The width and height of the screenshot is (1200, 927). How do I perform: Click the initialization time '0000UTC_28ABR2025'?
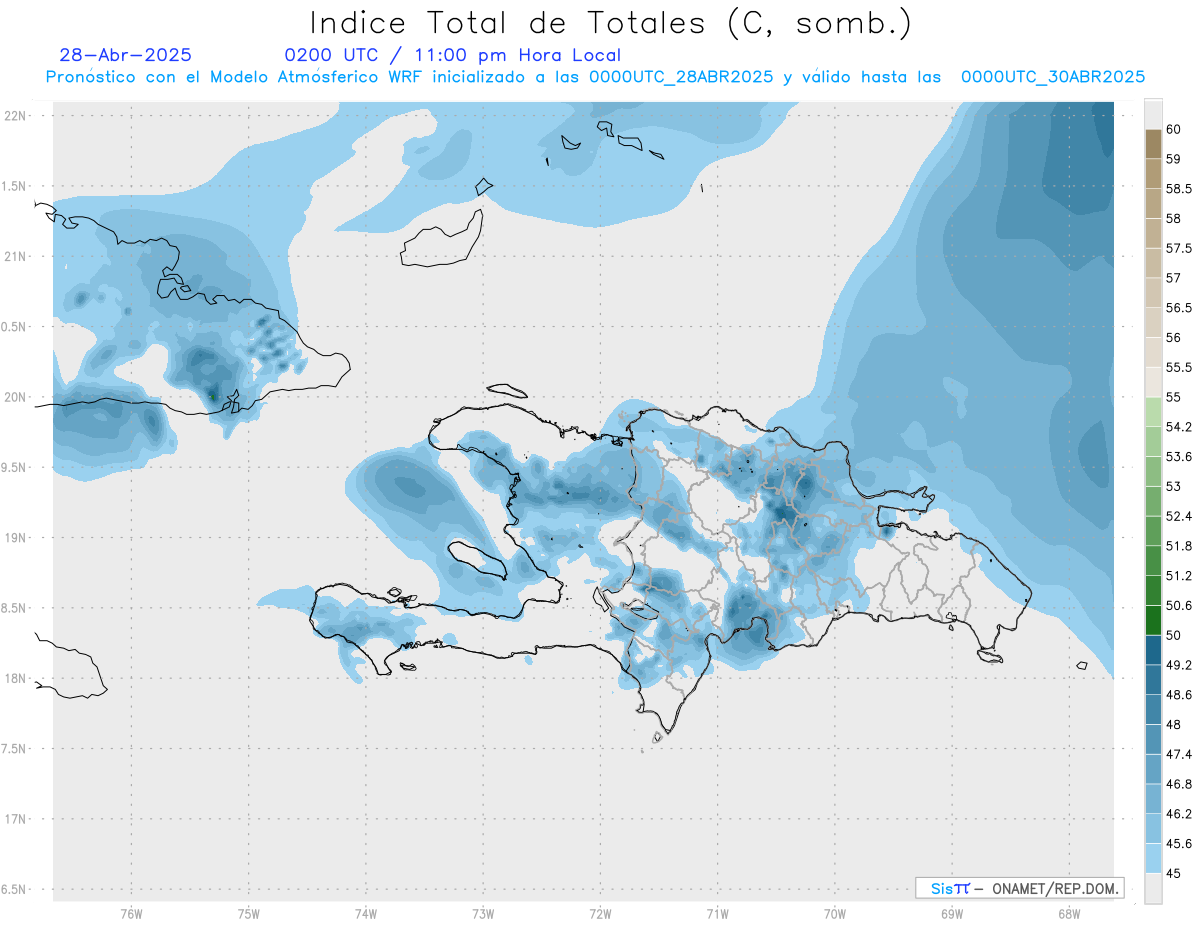point(680,76)
